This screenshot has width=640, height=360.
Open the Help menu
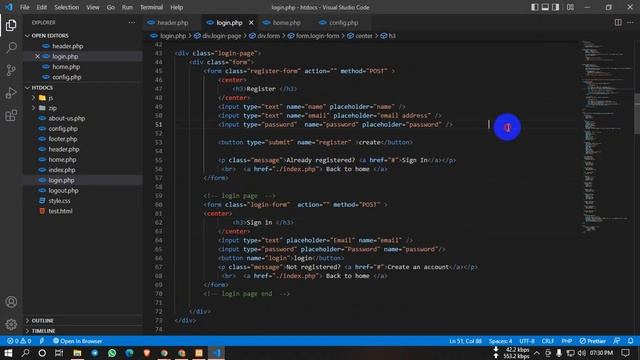point(177,7)
